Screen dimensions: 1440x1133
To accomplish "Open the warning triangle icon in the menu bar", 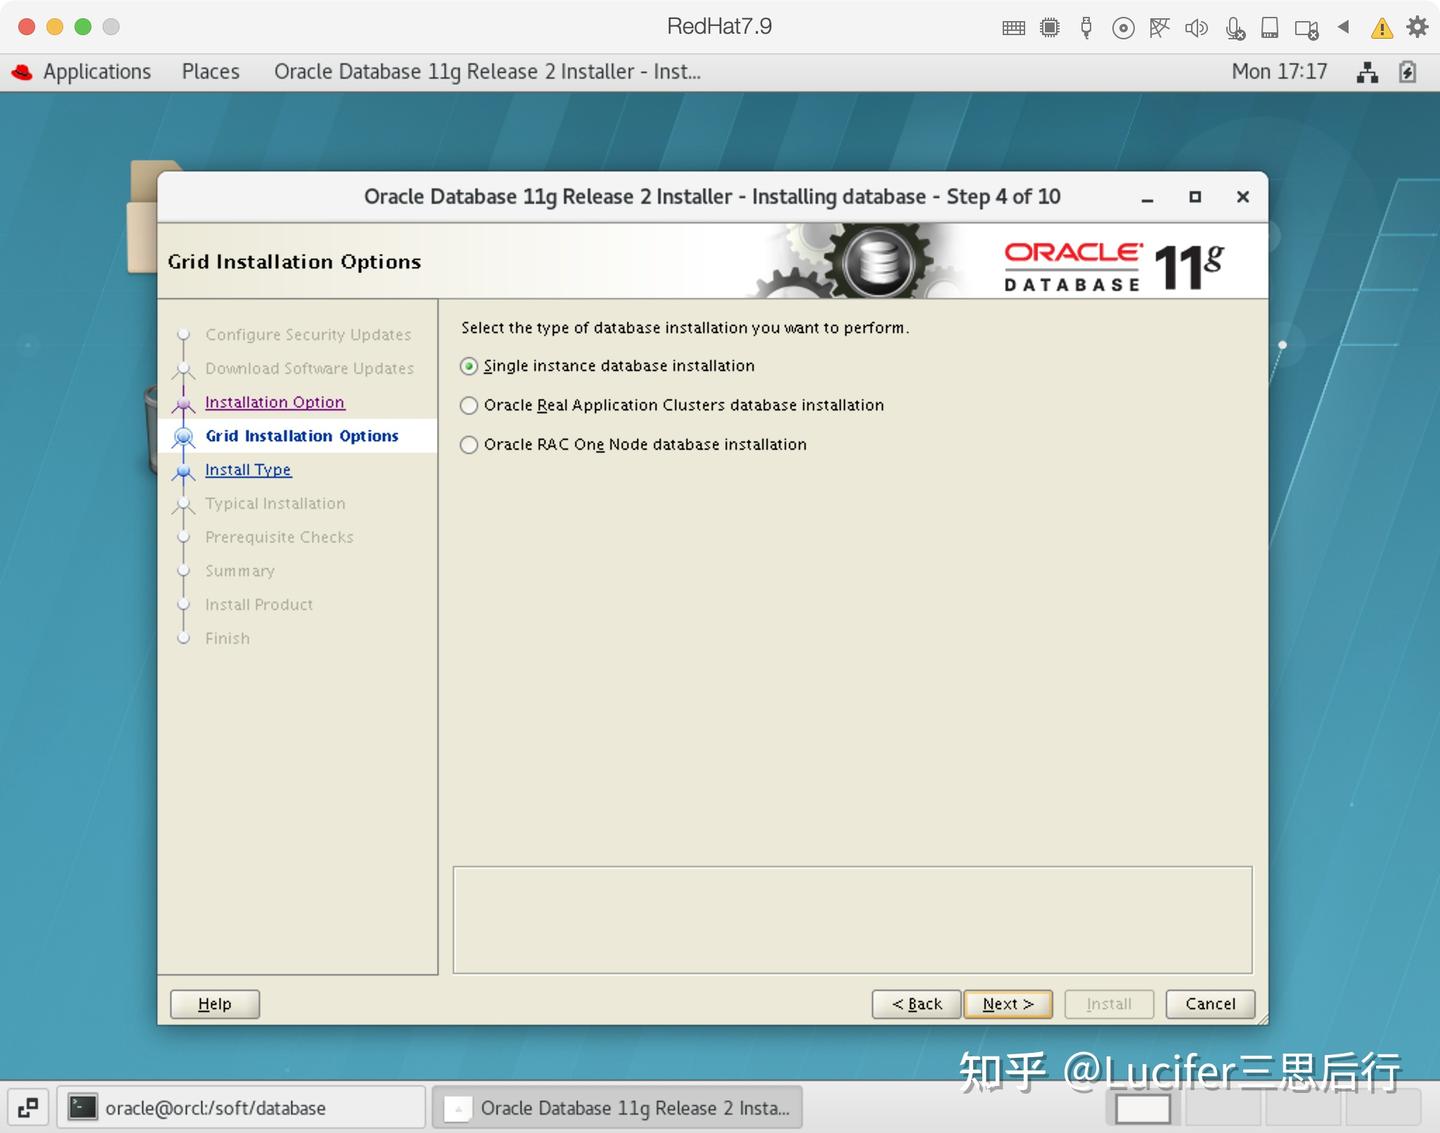I will pyautogui.click(x=1381, y=27).
